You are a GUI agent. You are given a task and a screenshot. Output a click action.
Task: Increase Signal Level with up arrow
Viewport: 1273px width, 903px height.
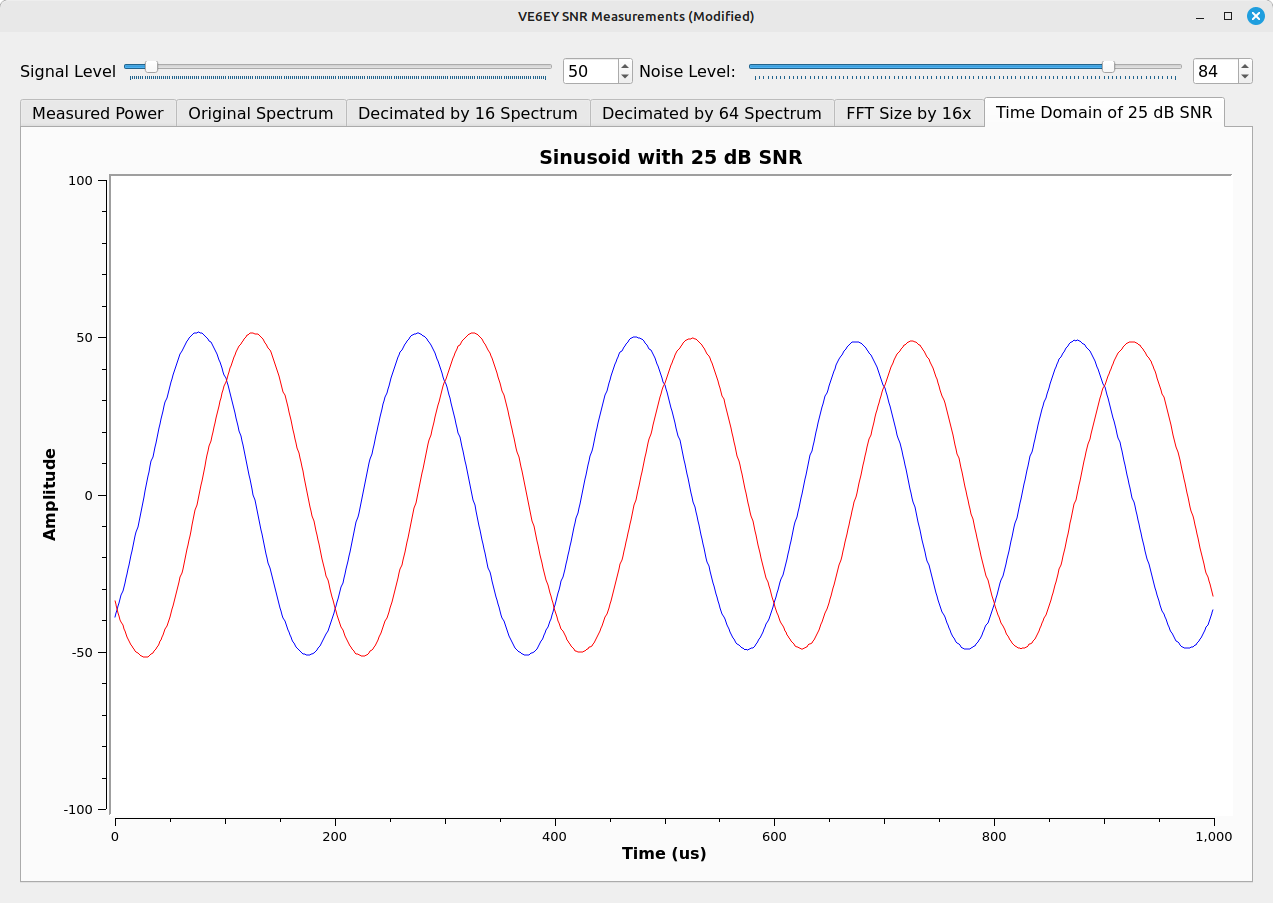coord(625,66)
